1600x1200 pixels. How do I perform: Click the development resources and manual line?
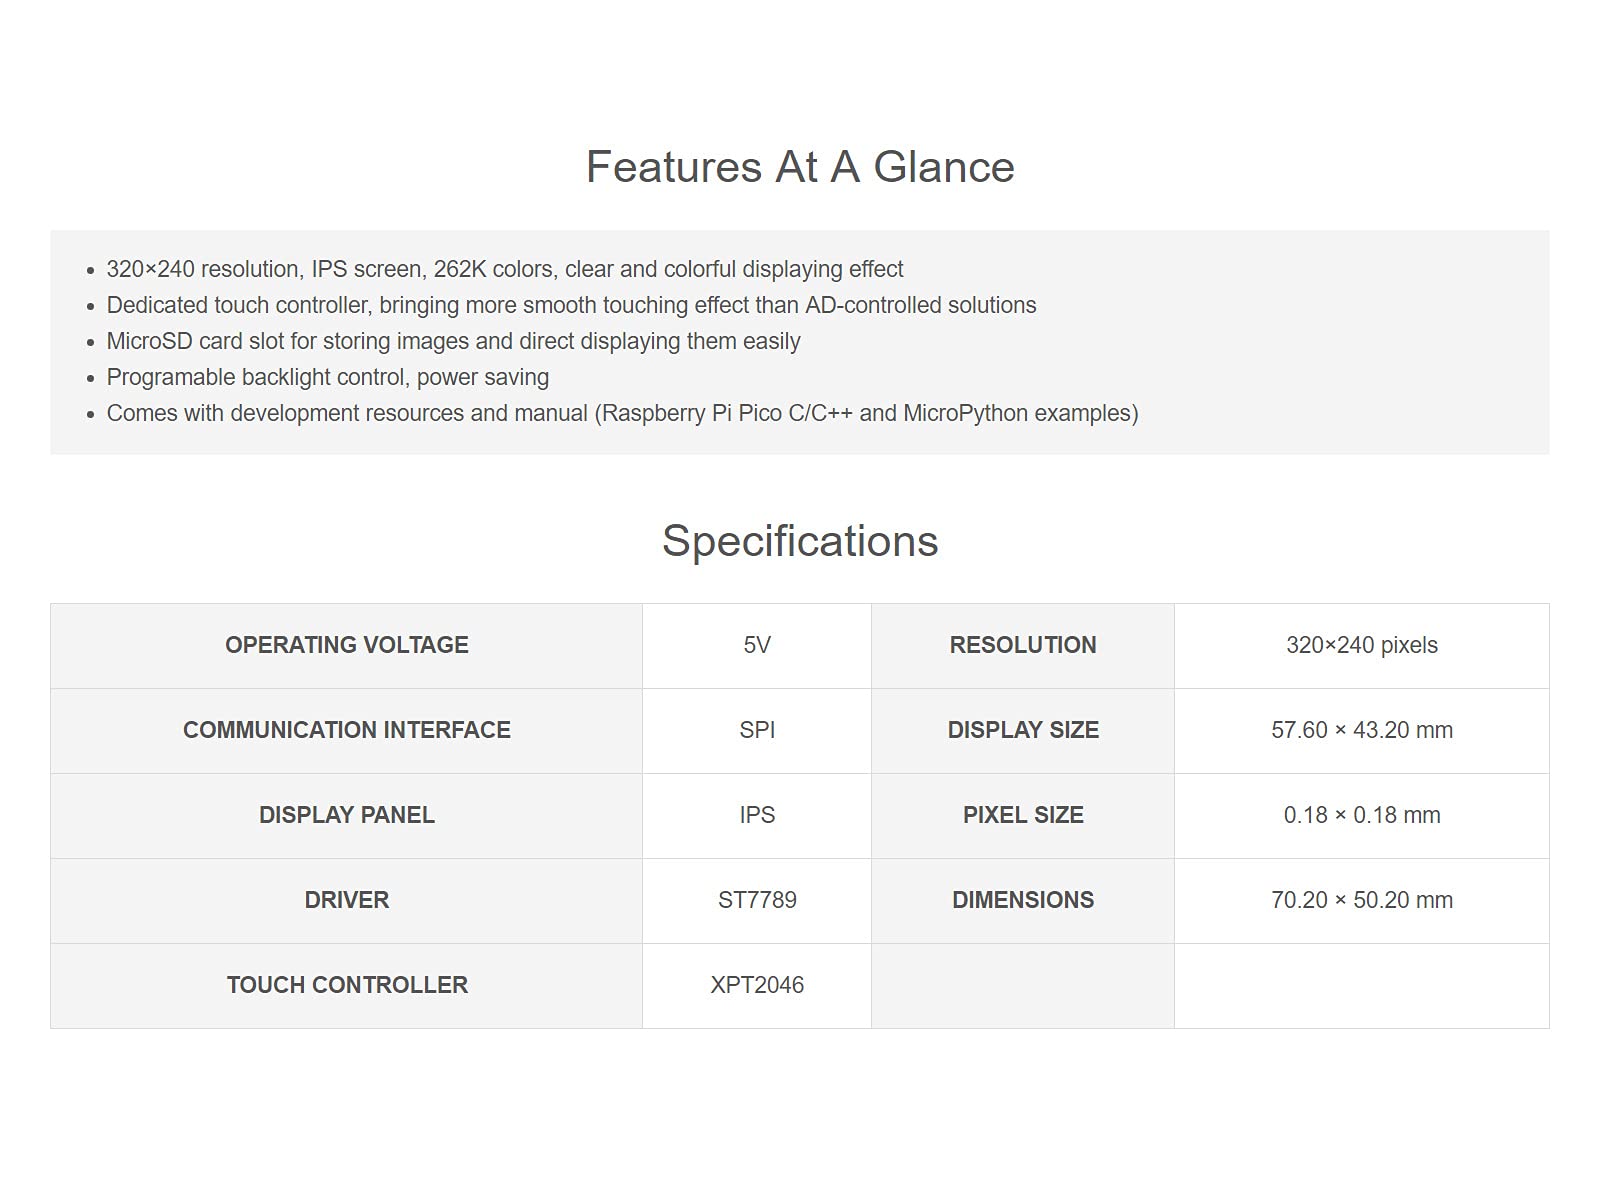tap(622, 413)
